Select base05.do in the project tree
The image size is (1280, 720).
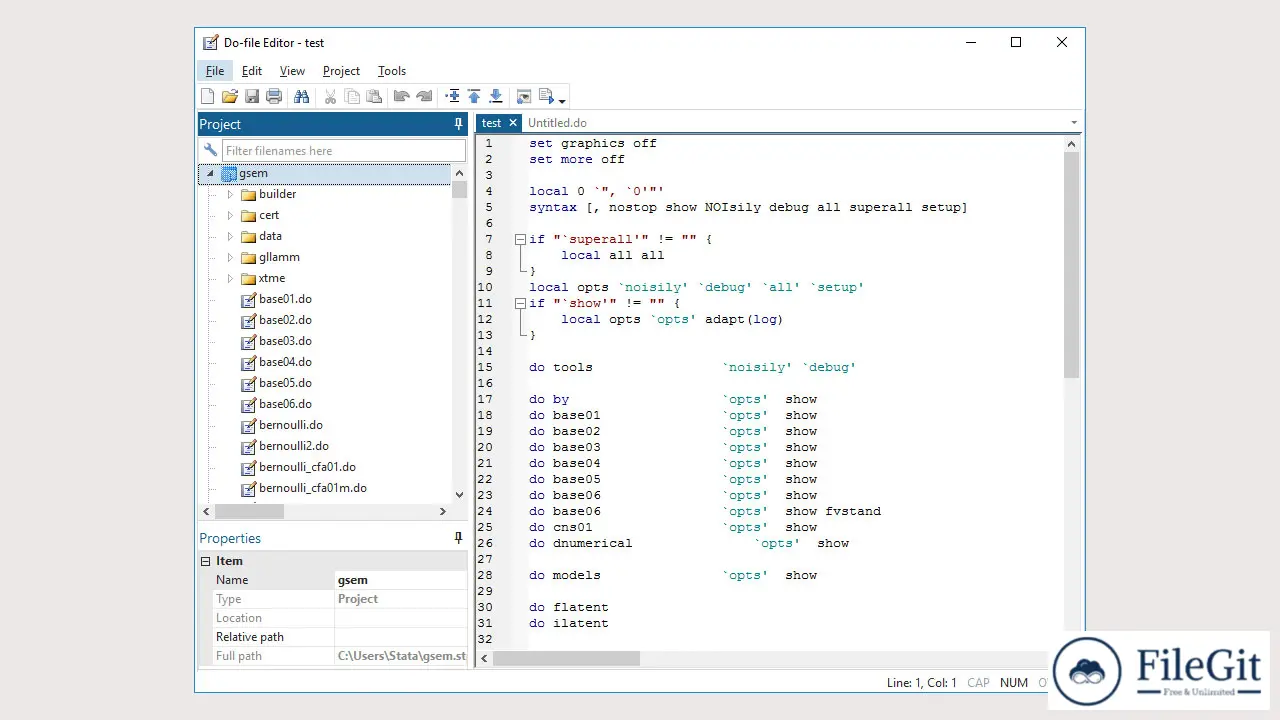click(285, 383)
